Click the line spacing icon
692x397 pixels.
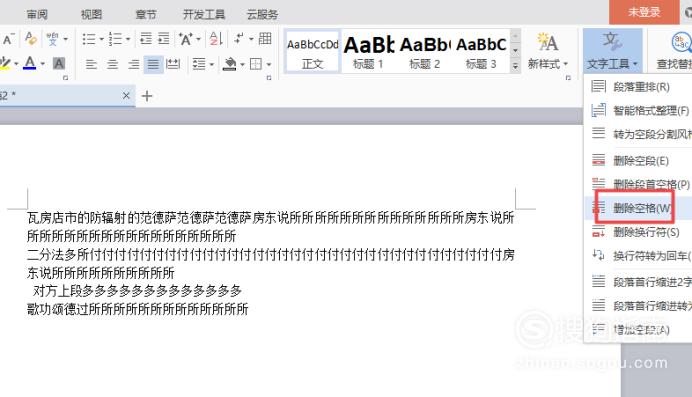pyautogui.click(x=199, y=64)
